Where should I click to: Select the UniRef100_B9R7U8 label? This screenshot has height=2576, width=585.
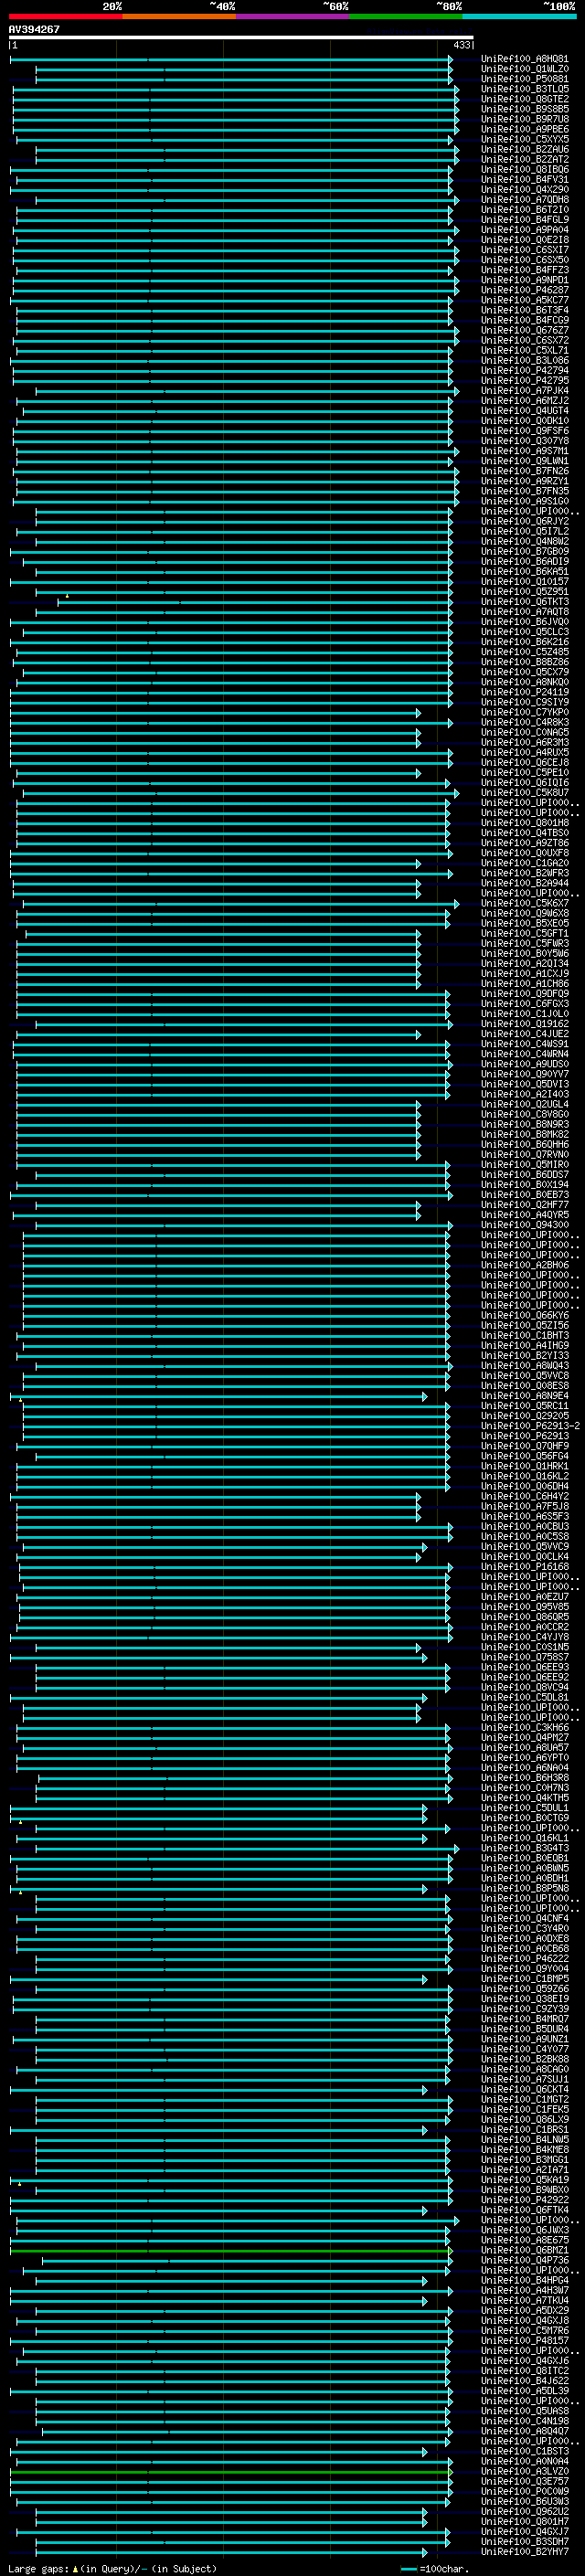[525, 119]
